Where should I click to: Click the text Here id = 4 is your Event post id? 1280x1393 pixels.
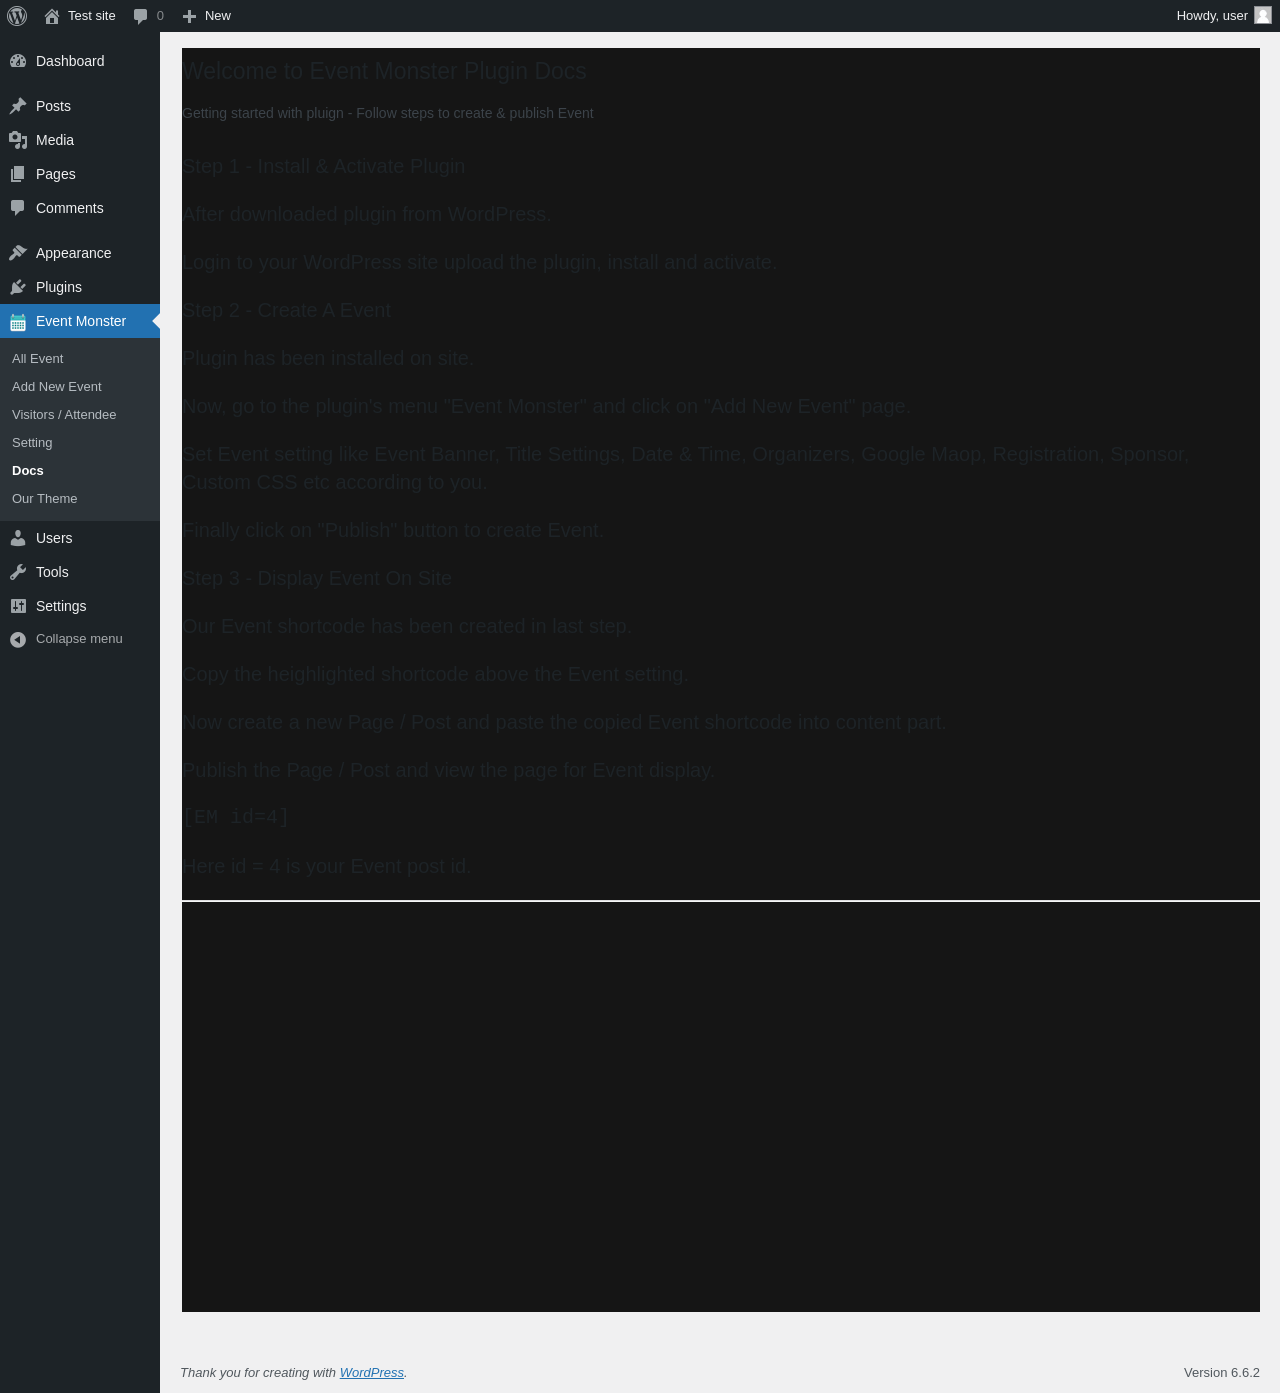coord(326,866)
